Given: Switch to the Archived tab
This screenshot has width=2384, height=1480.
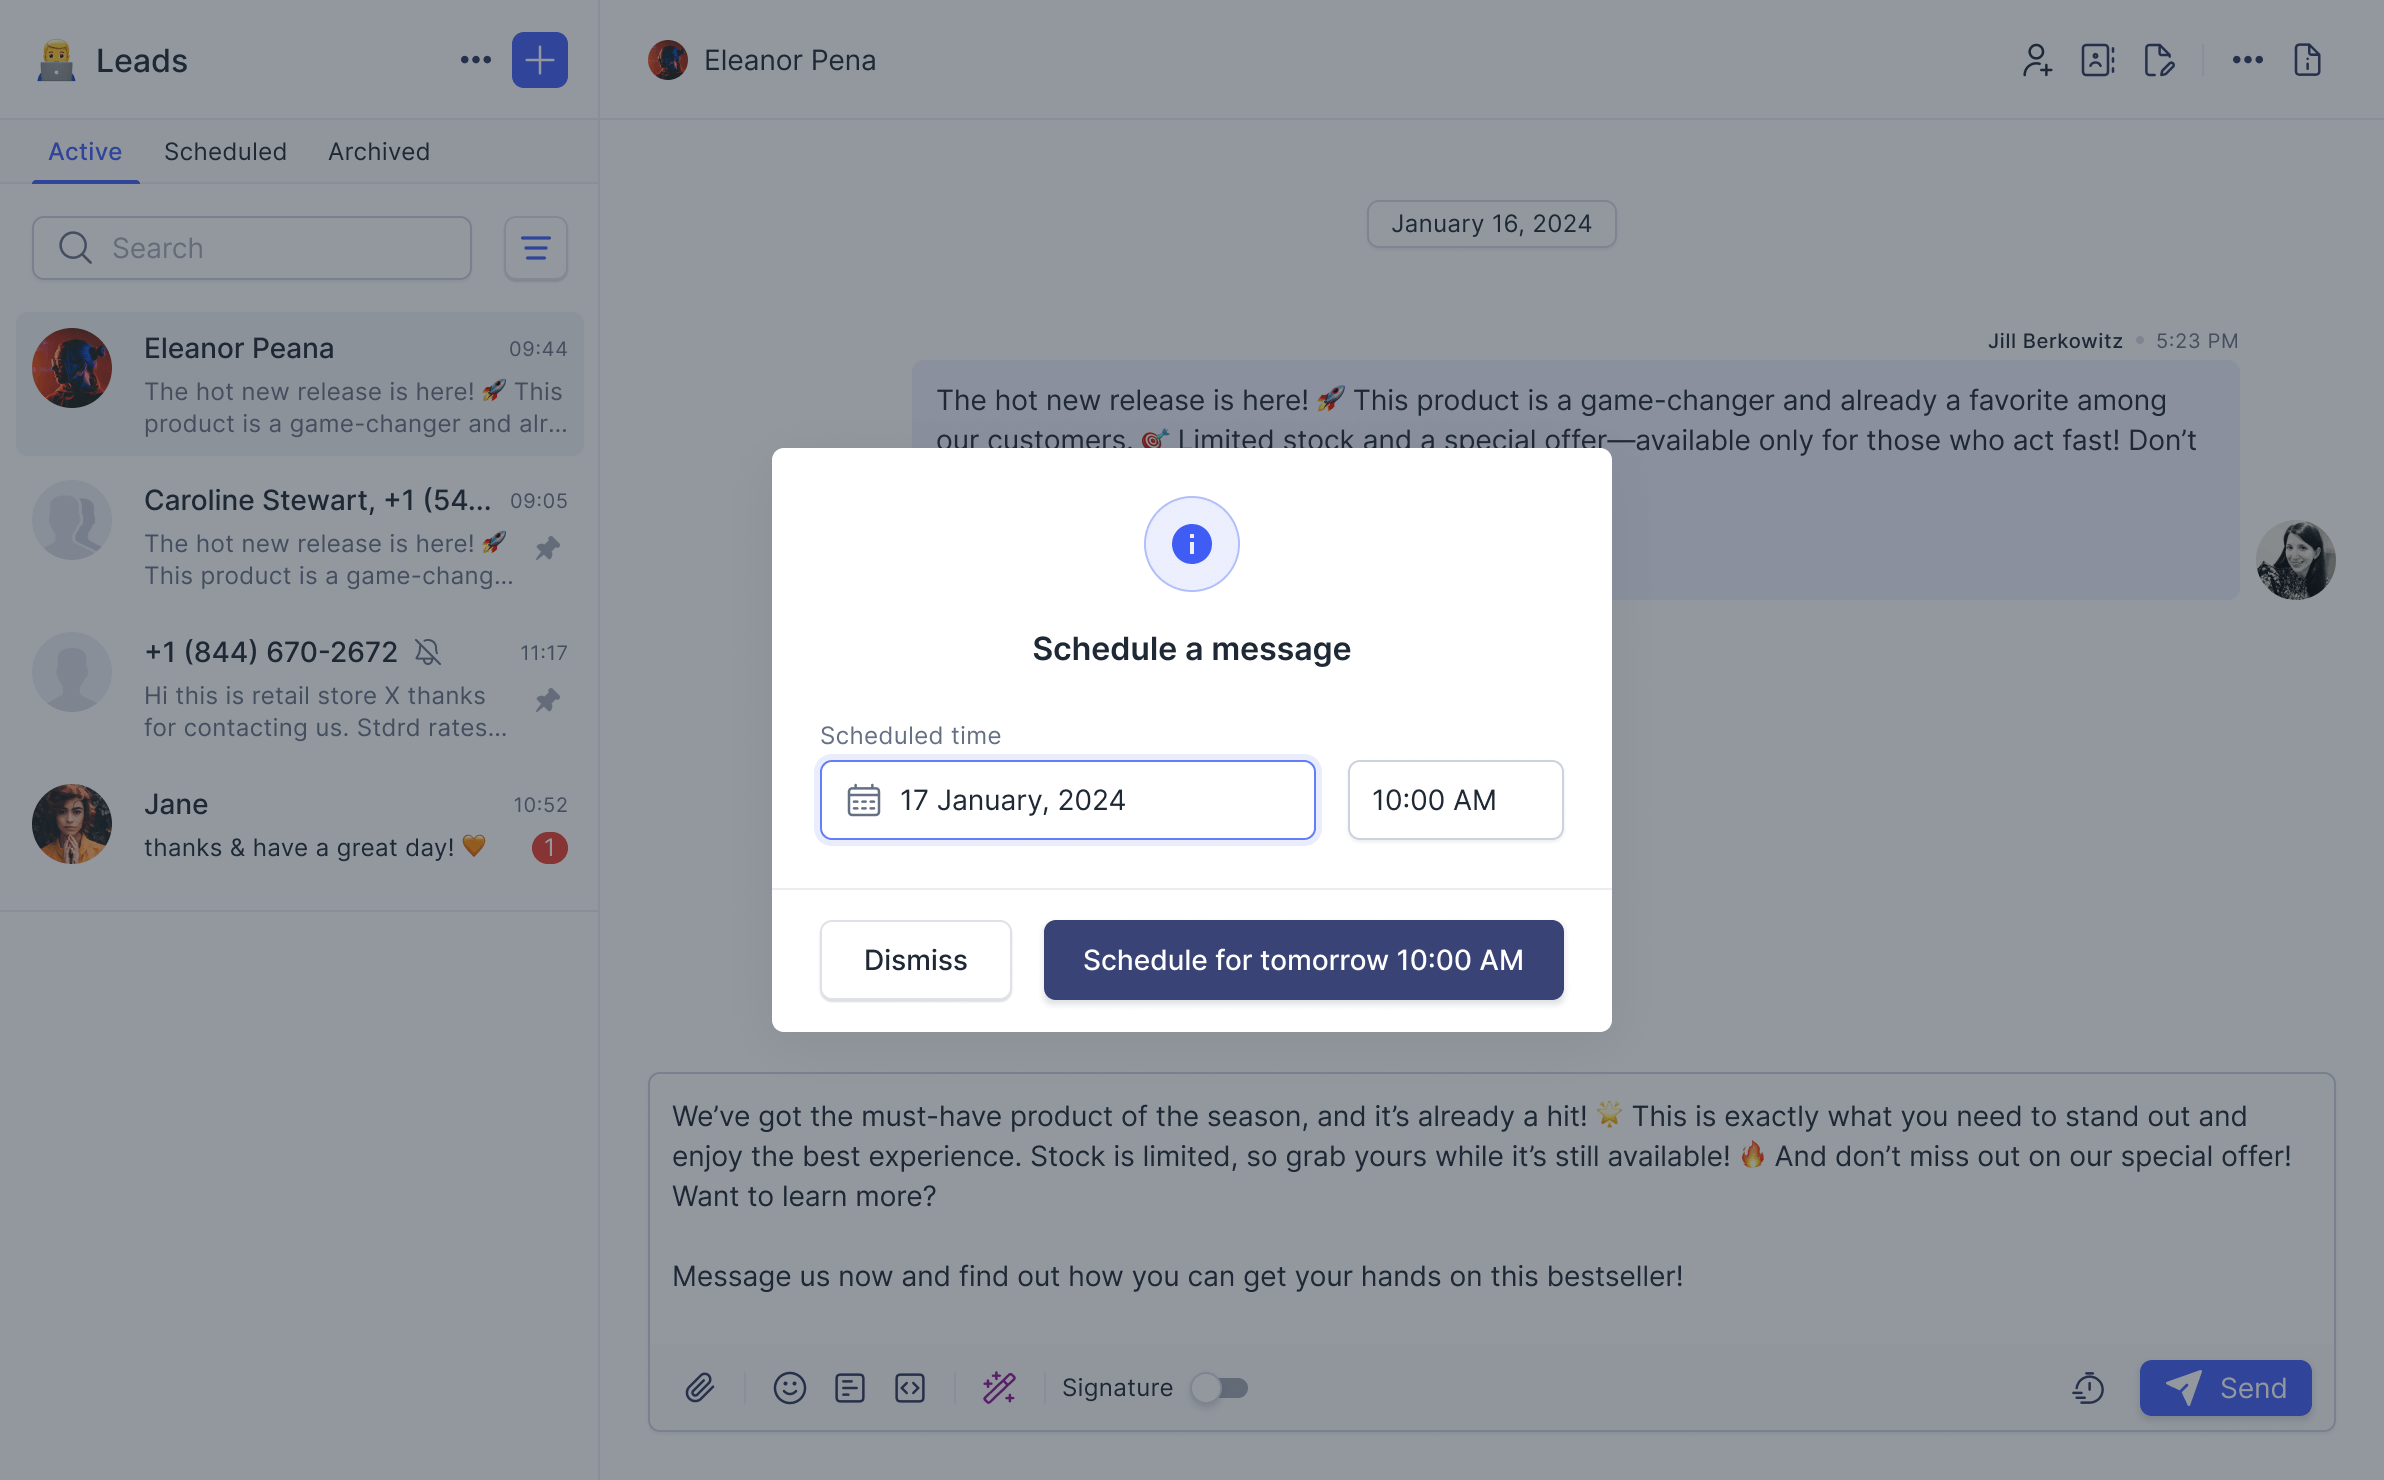Looking at the screenshot, I should click(x=379, y=152).
